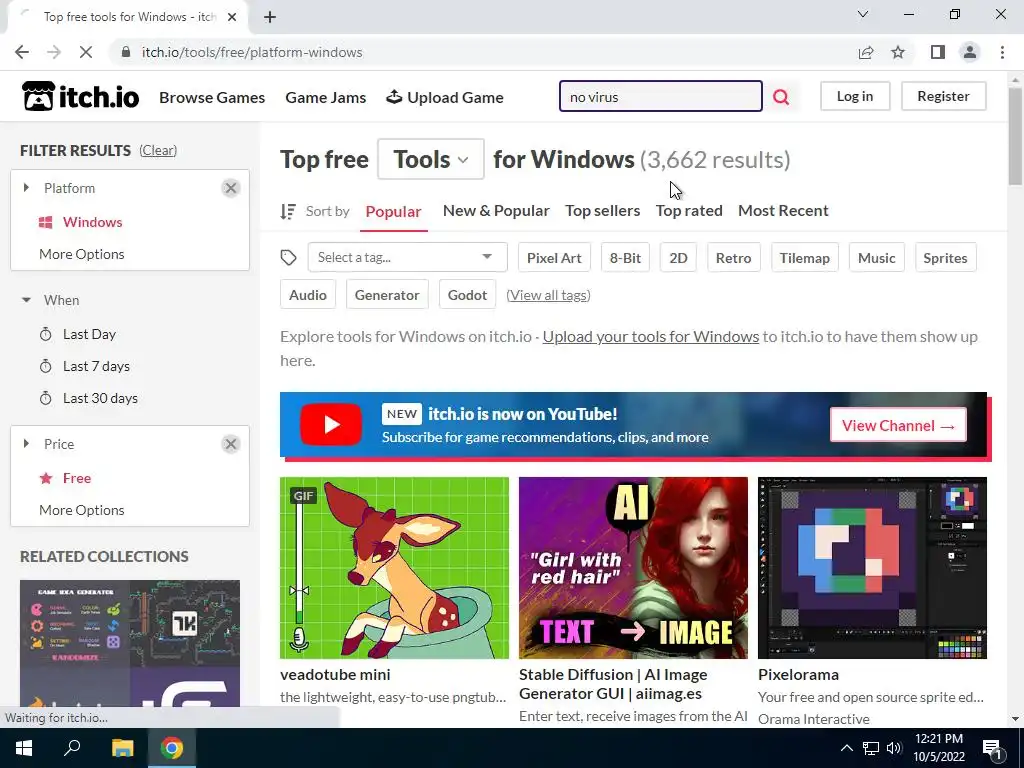Stop page loading with the X button

(x=86, y=52)
